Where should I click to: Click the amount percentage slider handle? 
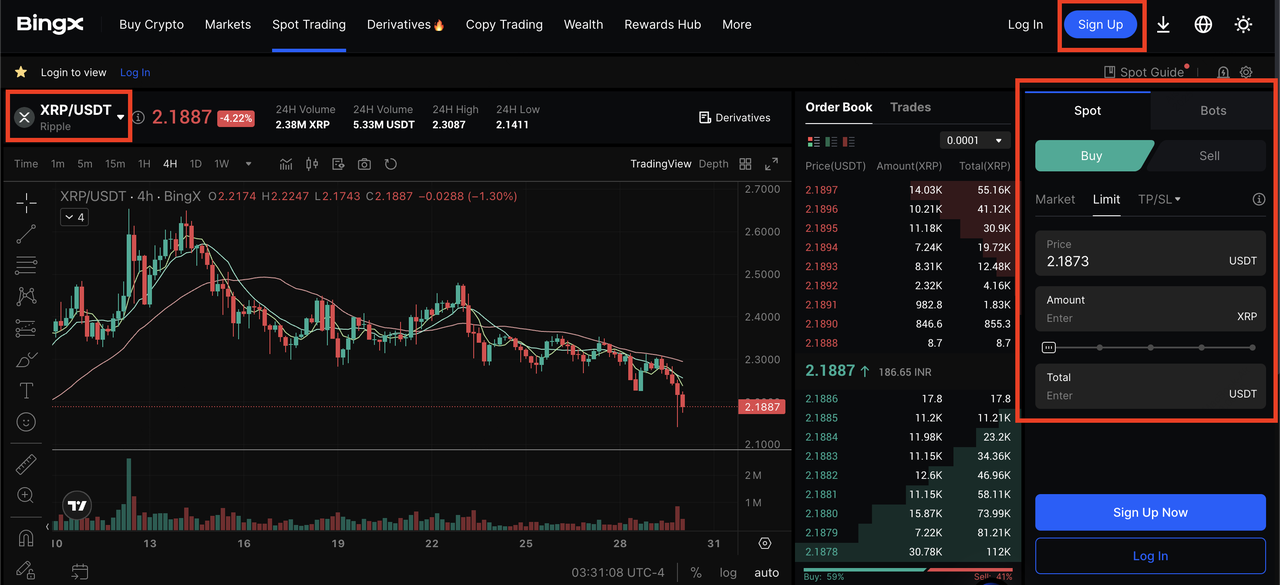(1048, 348)
